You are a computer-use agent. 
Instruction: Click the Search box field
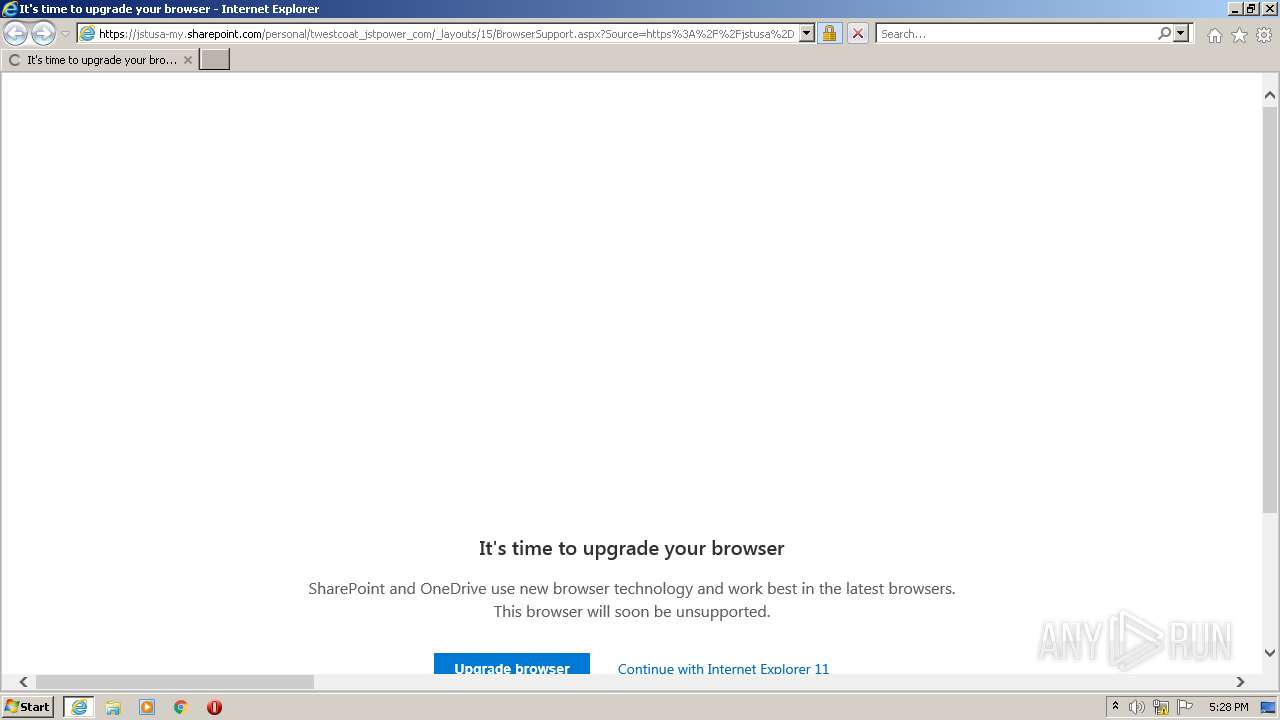click(1016, 34)
